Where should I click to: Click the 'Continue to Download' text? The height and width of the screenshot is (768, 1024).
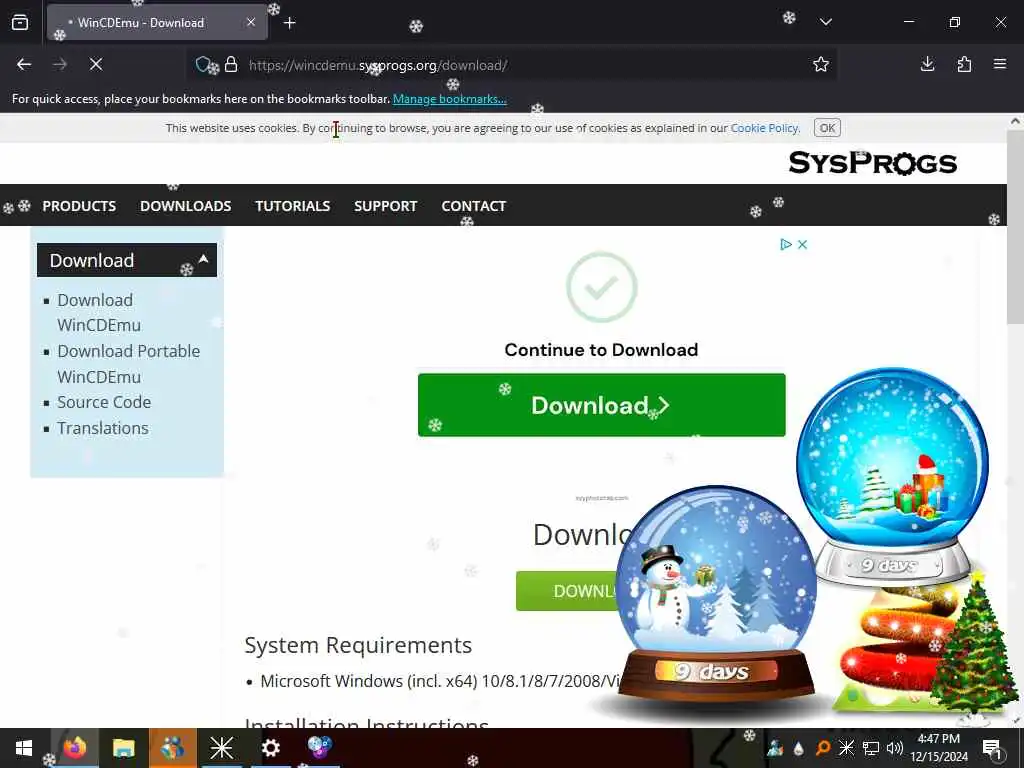(x=601, y=350)
